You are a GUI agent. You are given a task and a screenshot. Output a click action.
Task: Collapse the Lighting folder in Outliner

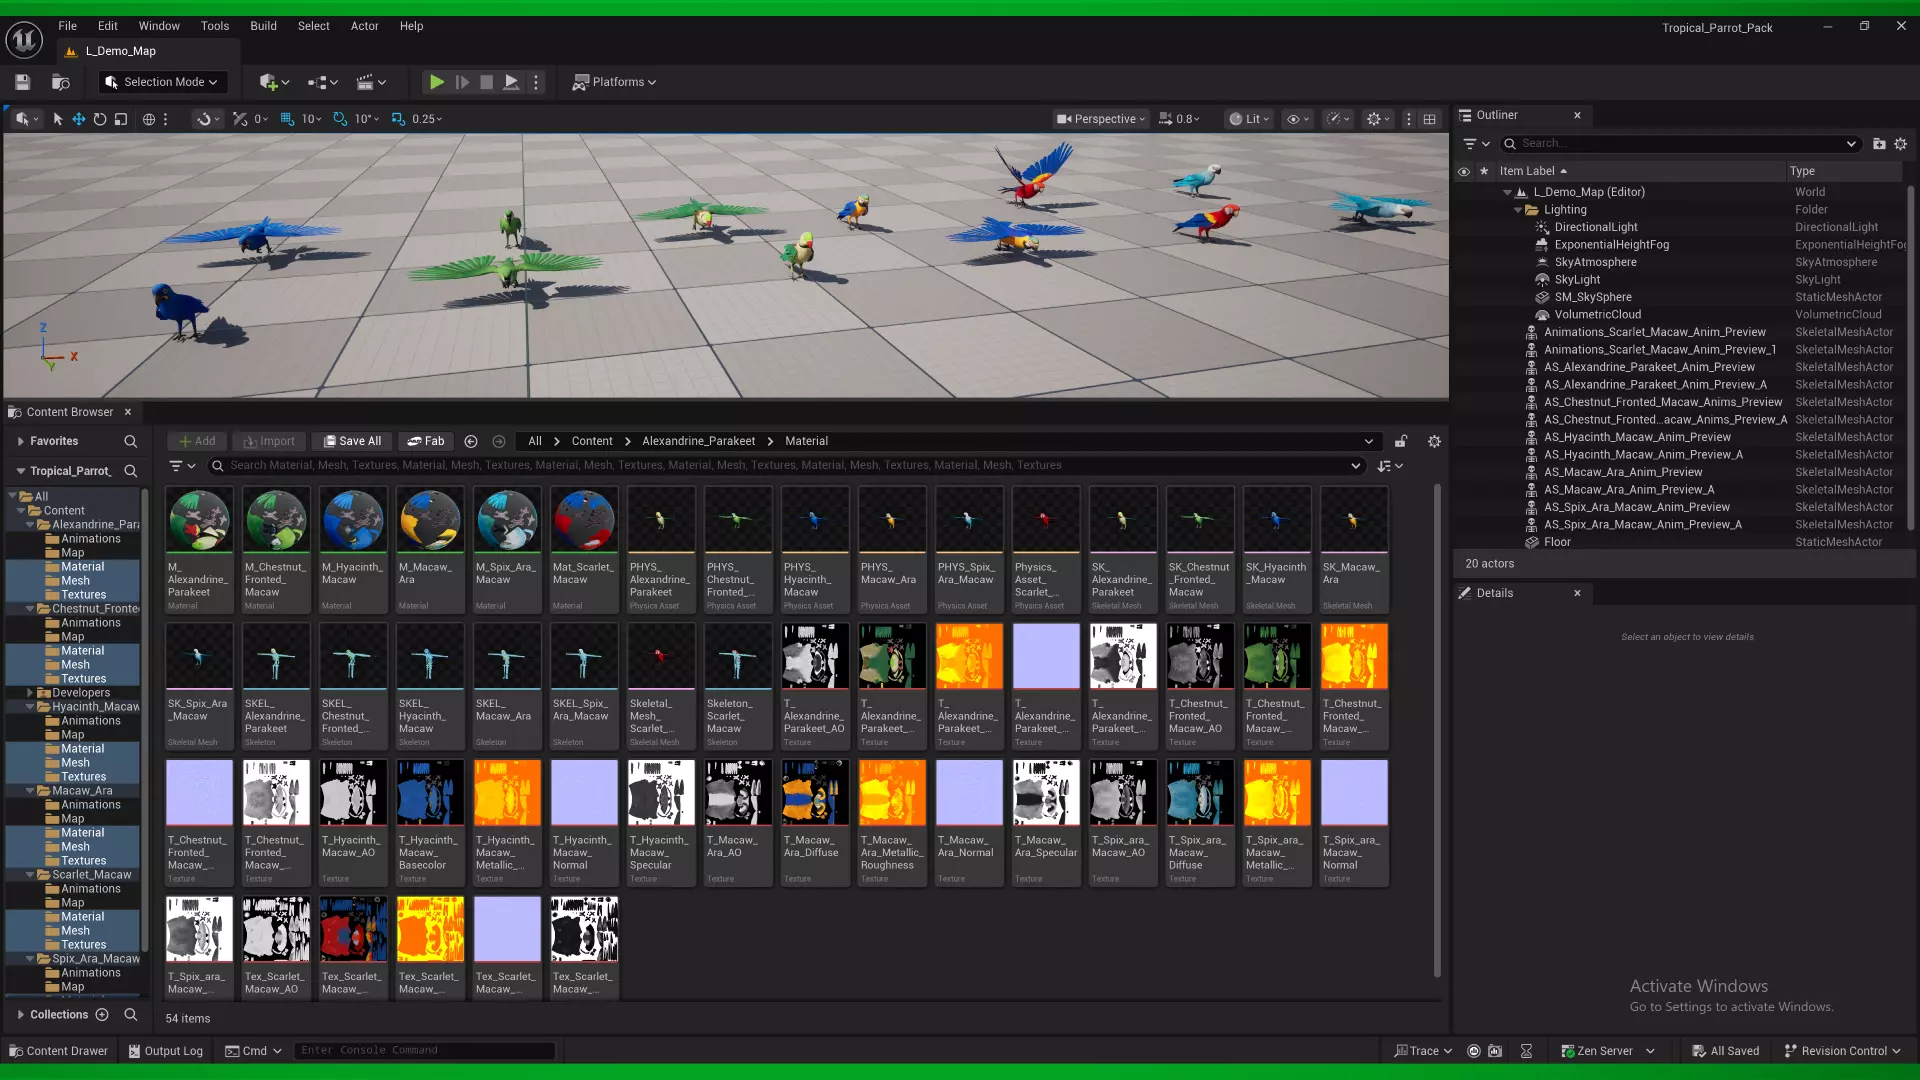[1518, 210]
